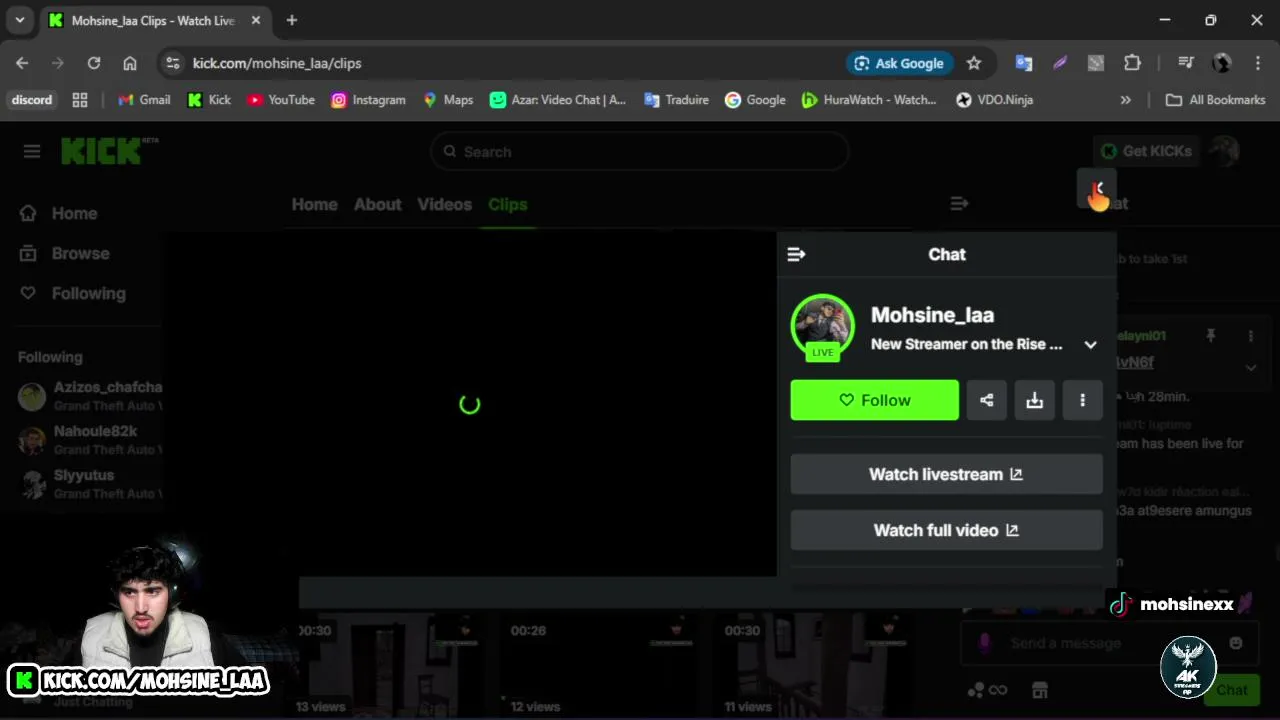The height and width of the screenshot is (720, 1280).
Task: Click the Get KICKs button
Action: [1147, 151]
